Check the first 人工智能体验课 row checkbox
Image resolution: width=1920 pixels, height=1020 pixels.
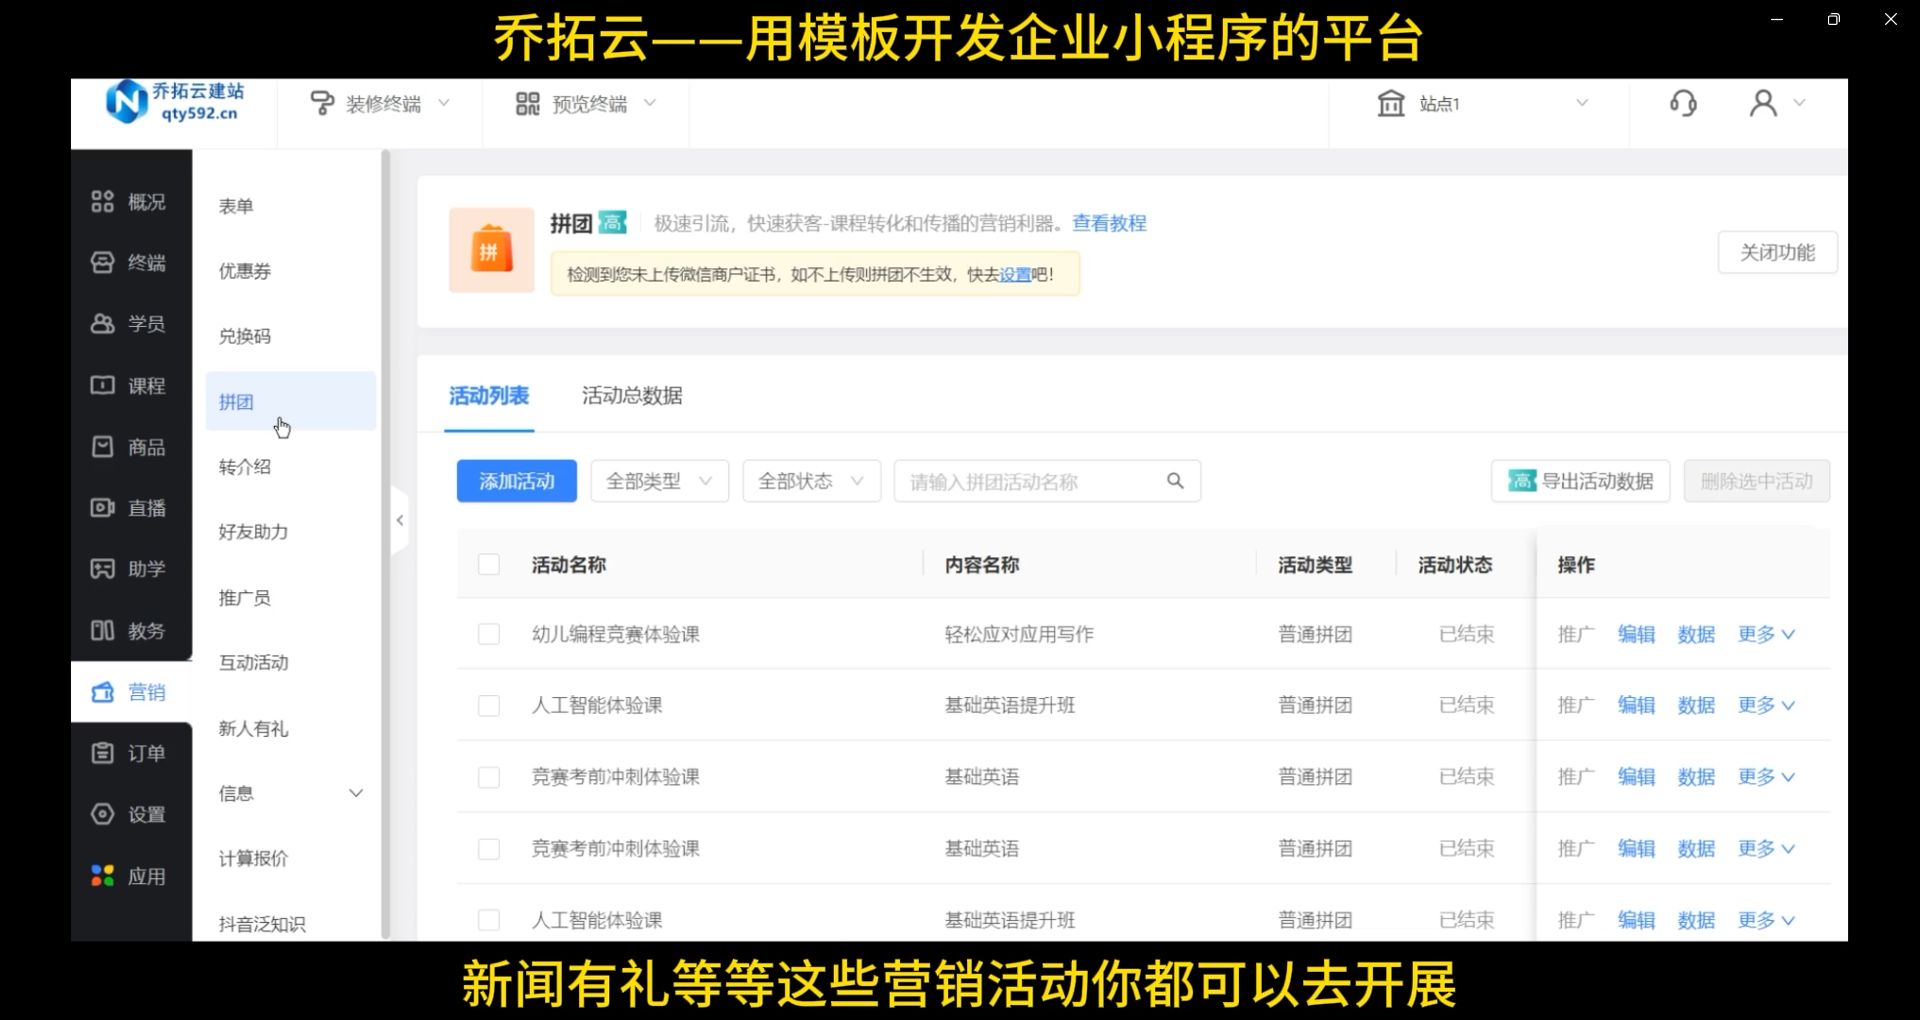coord(489,706)
